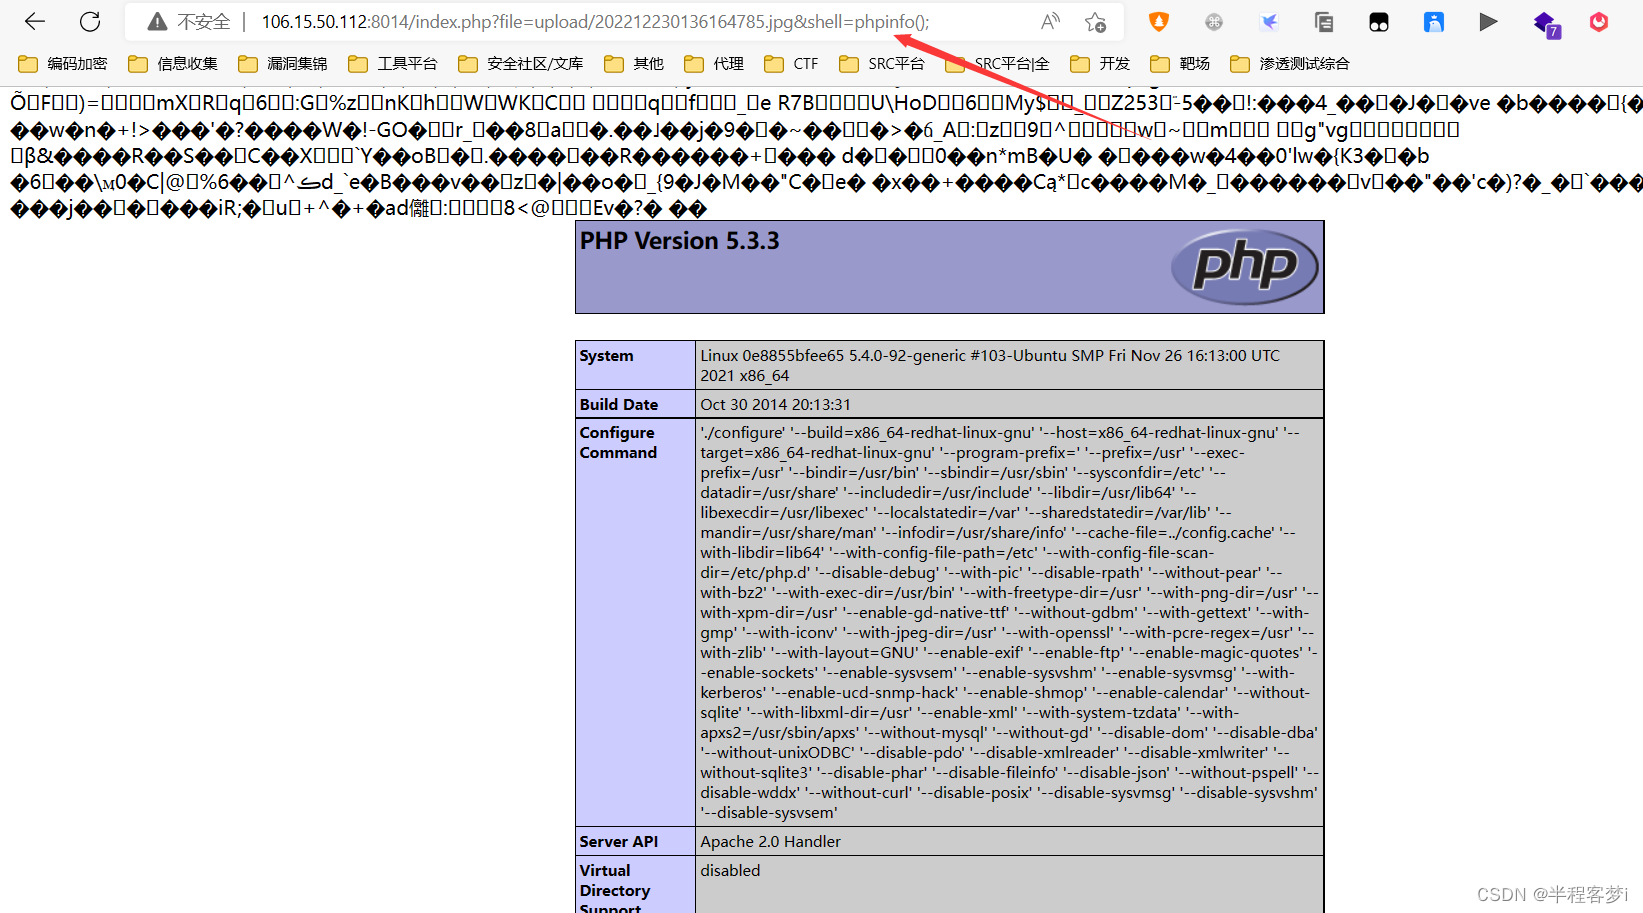
Task: Open the SRC平台 bookmark folder
Action: tap(882, 64)
